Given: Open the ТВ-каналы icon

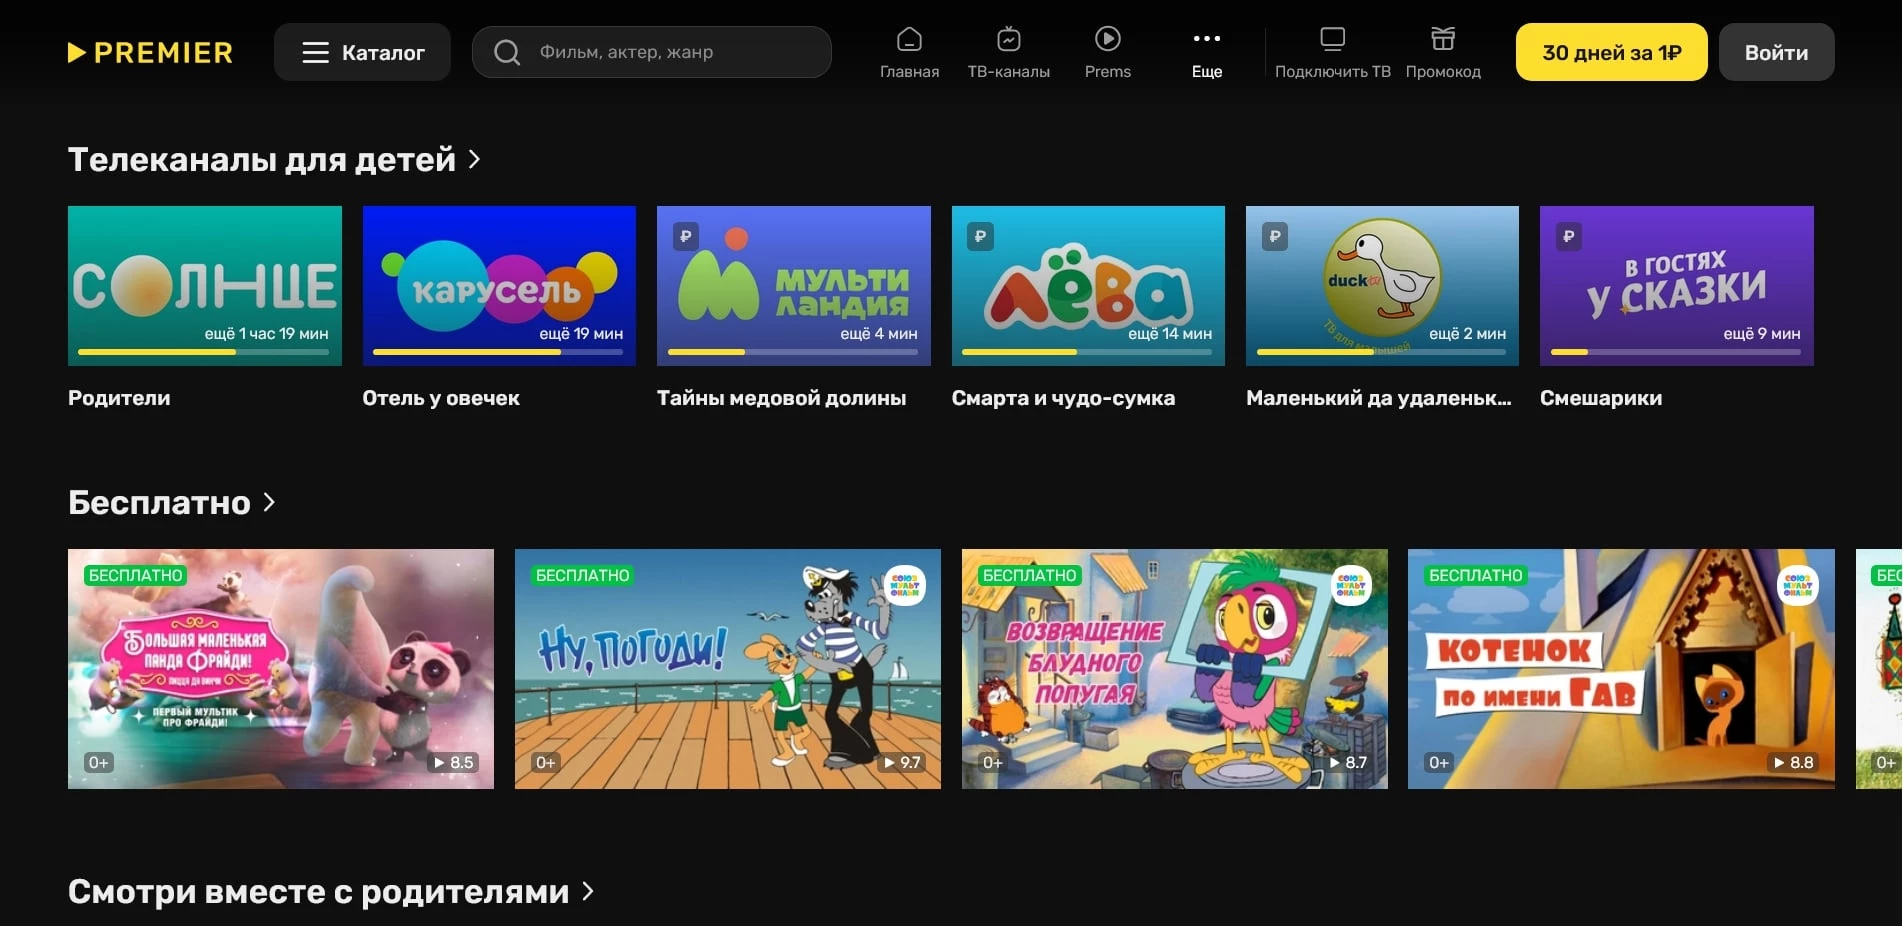Looking at the screenshot, I should tap(1008, 40).
